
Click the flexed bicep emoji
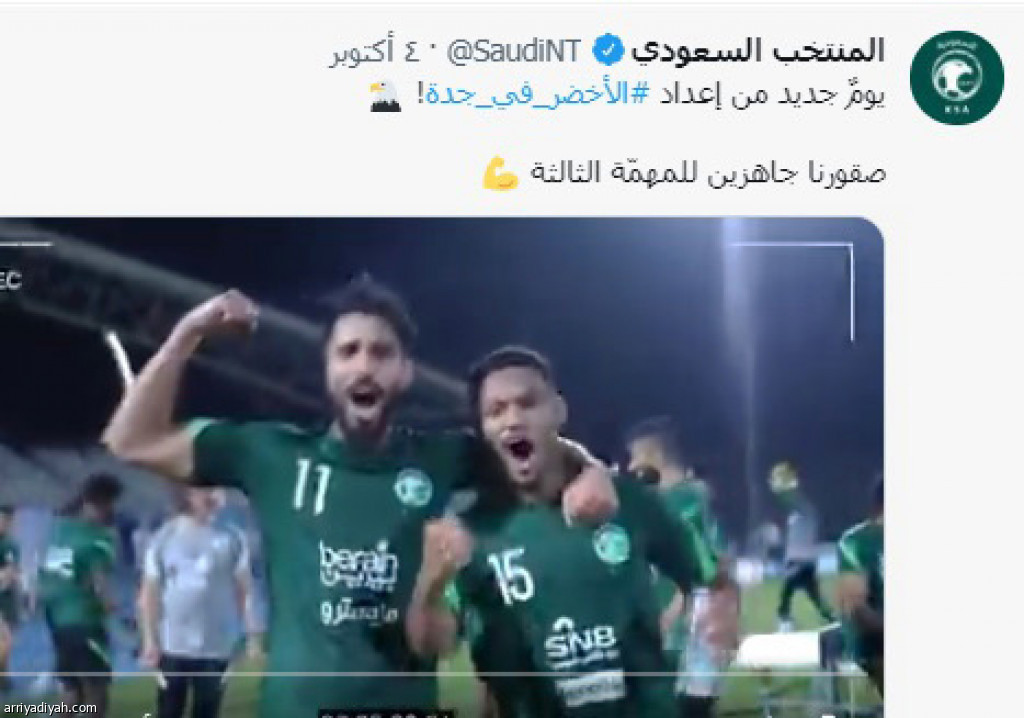tap(500, 173)
